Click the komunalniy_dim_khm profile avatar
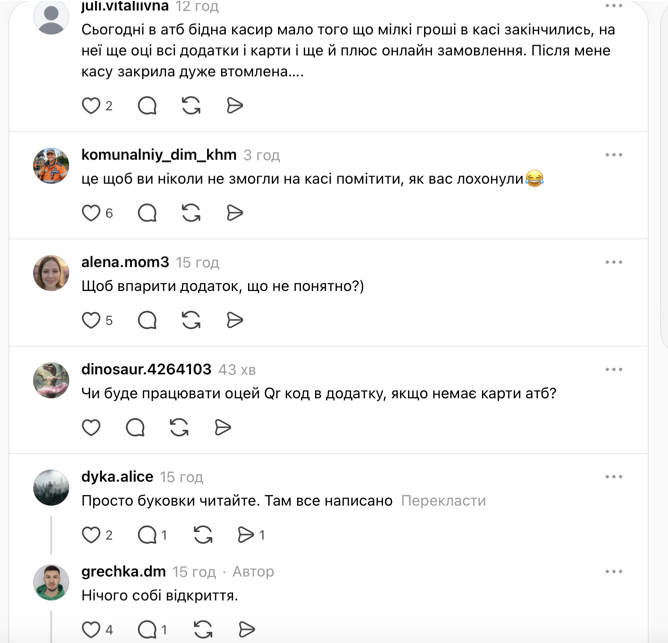 click(x=51, y=165)
